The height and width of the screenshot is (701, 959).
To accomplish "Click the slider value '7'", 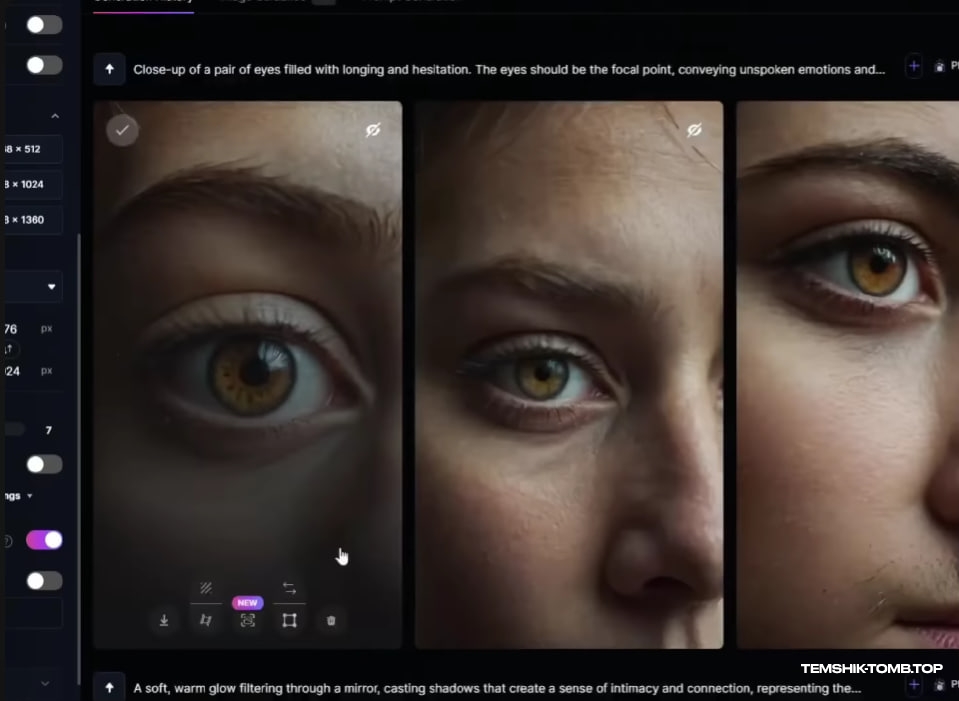I will pyautogui.click(x=48, y=430).
